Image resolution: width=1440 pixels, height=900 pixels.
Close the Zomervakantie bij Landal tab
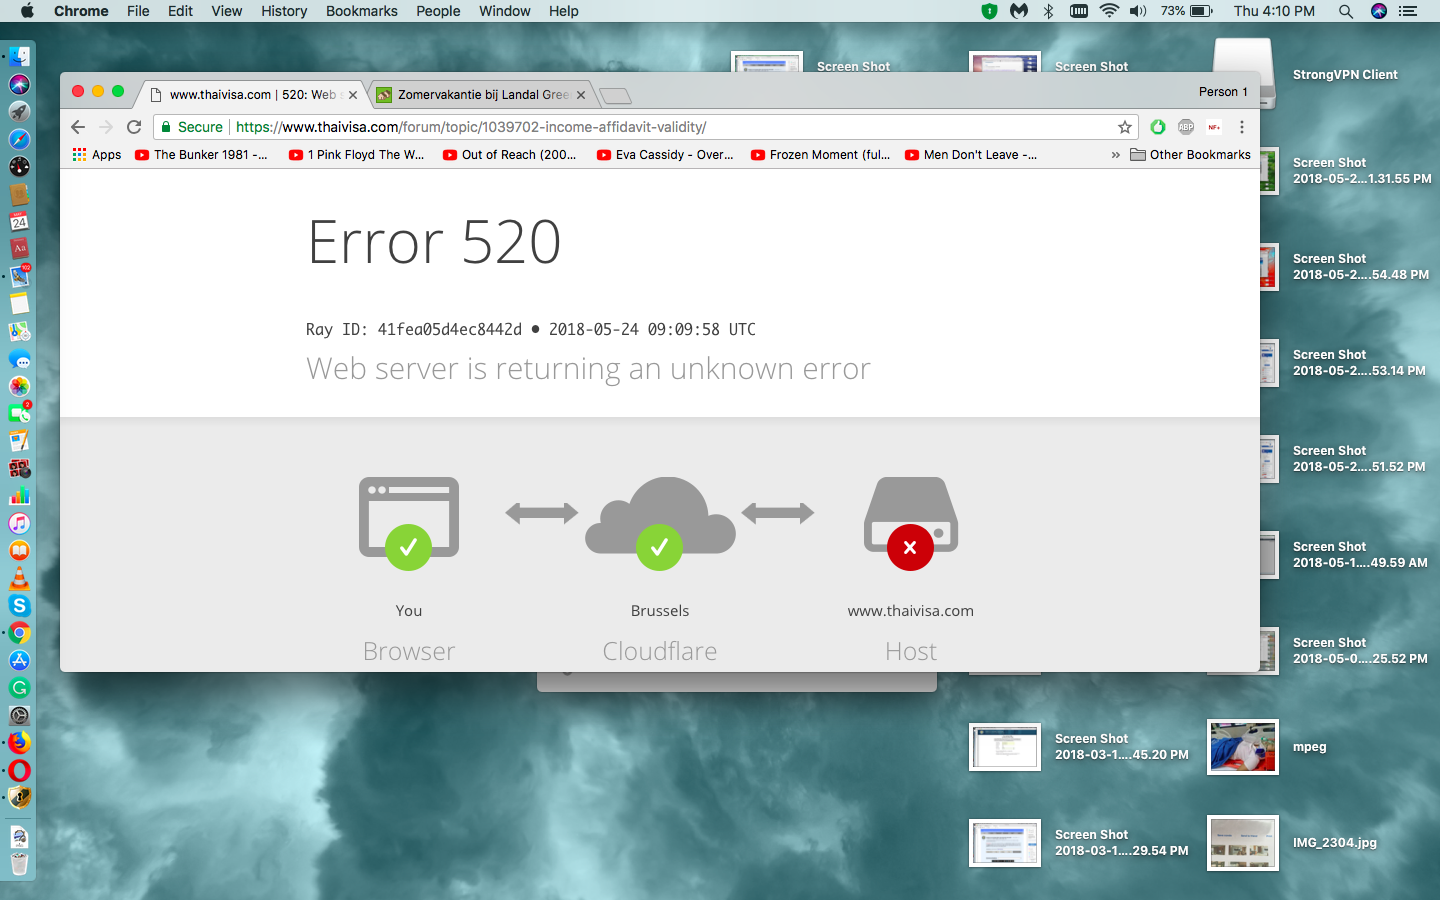581,95
